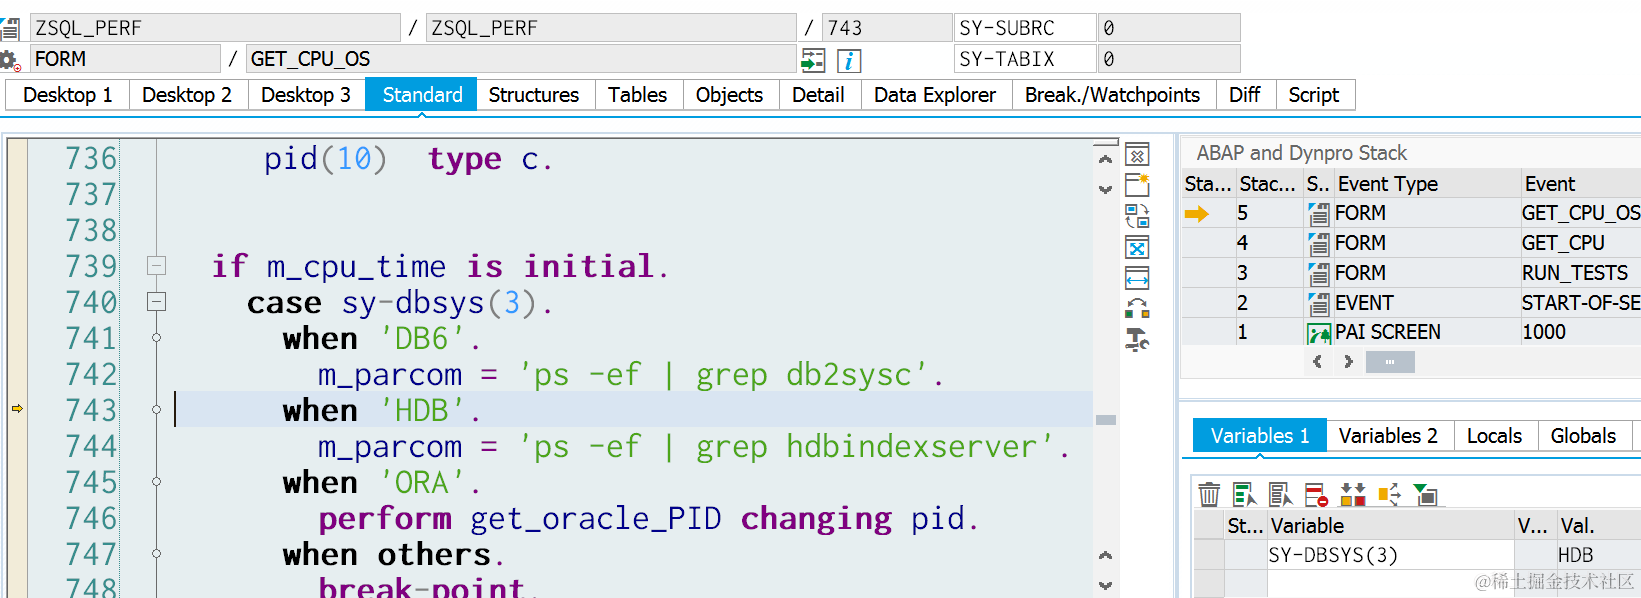Open the Detail tab

[819, 95]
